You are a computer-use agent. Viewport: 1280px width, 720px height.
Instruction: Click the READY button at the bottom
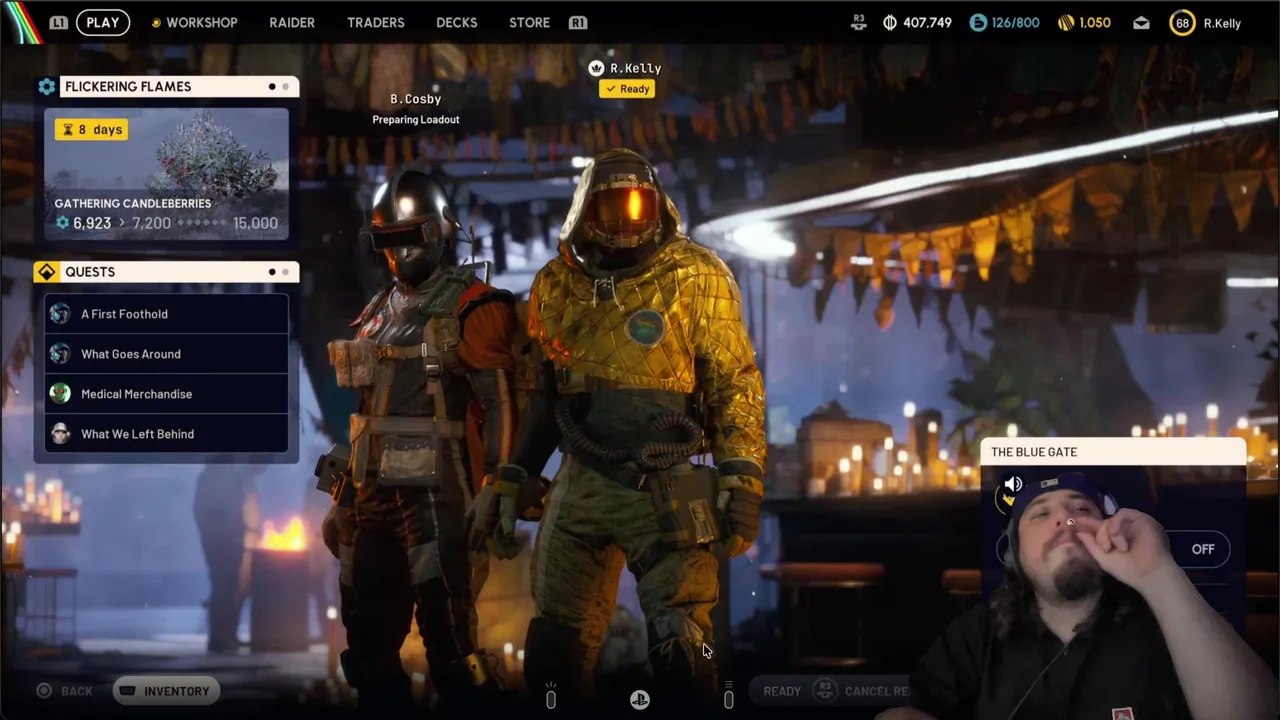782,691
